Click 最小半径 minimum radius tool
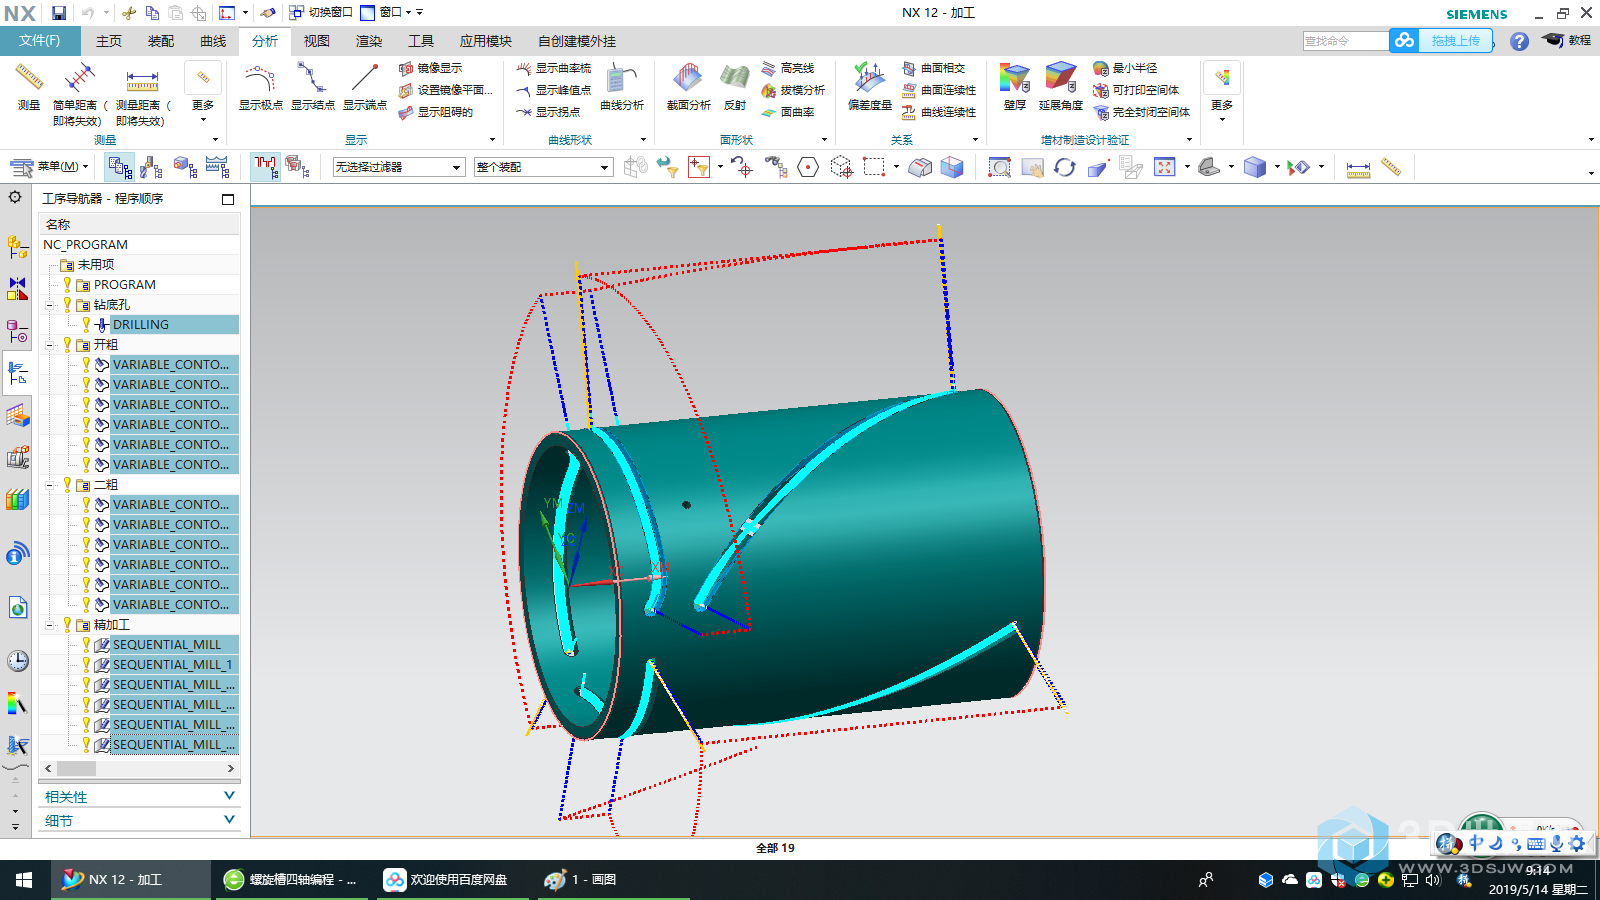1600x900 pixels. coord(1125,68)
